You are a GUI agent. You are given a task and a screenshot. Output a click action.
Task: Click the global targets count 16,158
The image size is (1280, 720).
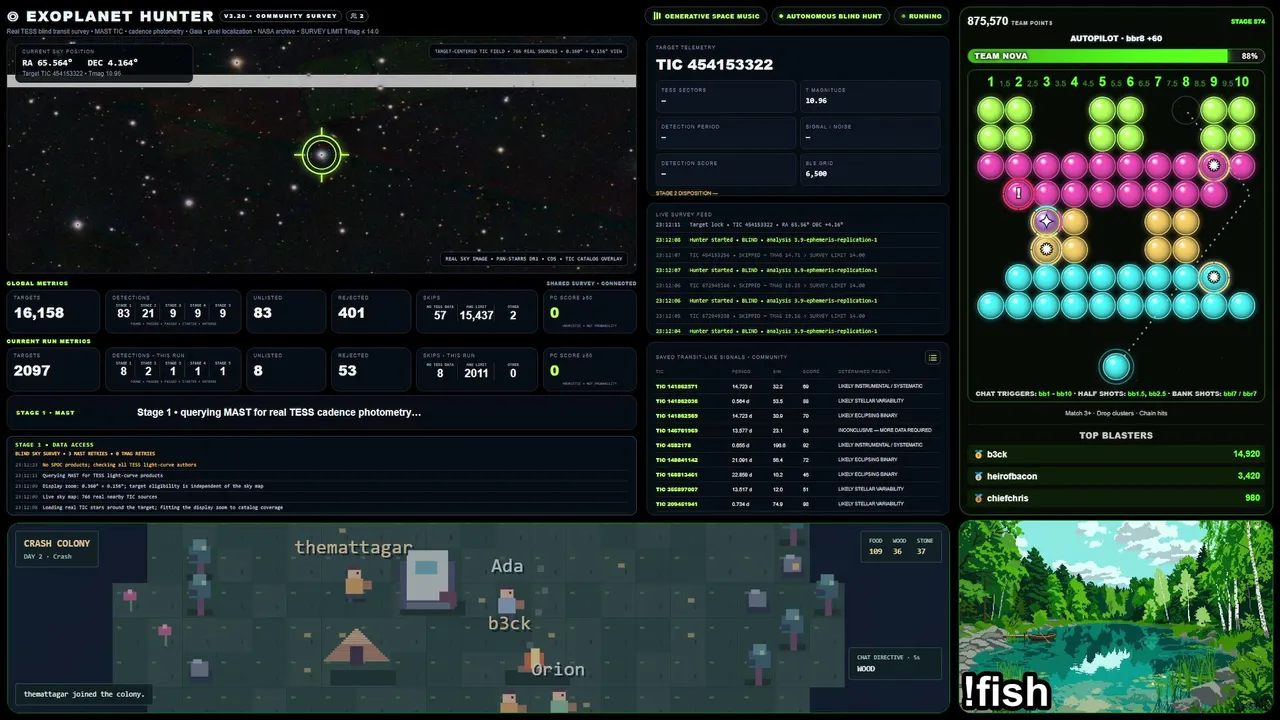pos(39,313)
